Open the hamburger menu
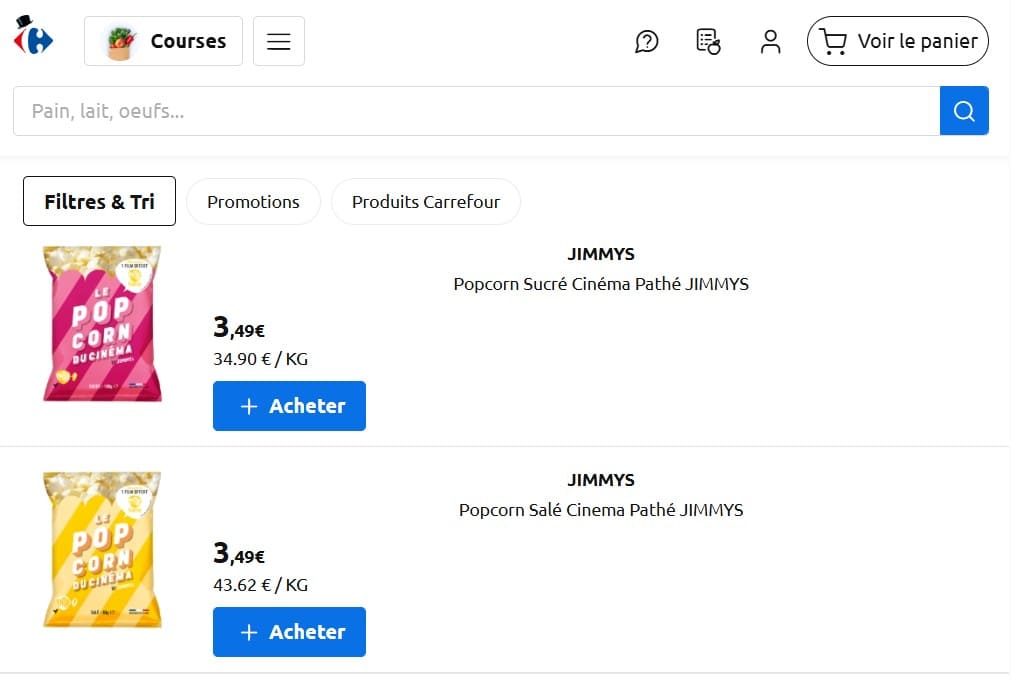Image resolution: width=1011 pixels, height=682 pixels. coord(279,41)
